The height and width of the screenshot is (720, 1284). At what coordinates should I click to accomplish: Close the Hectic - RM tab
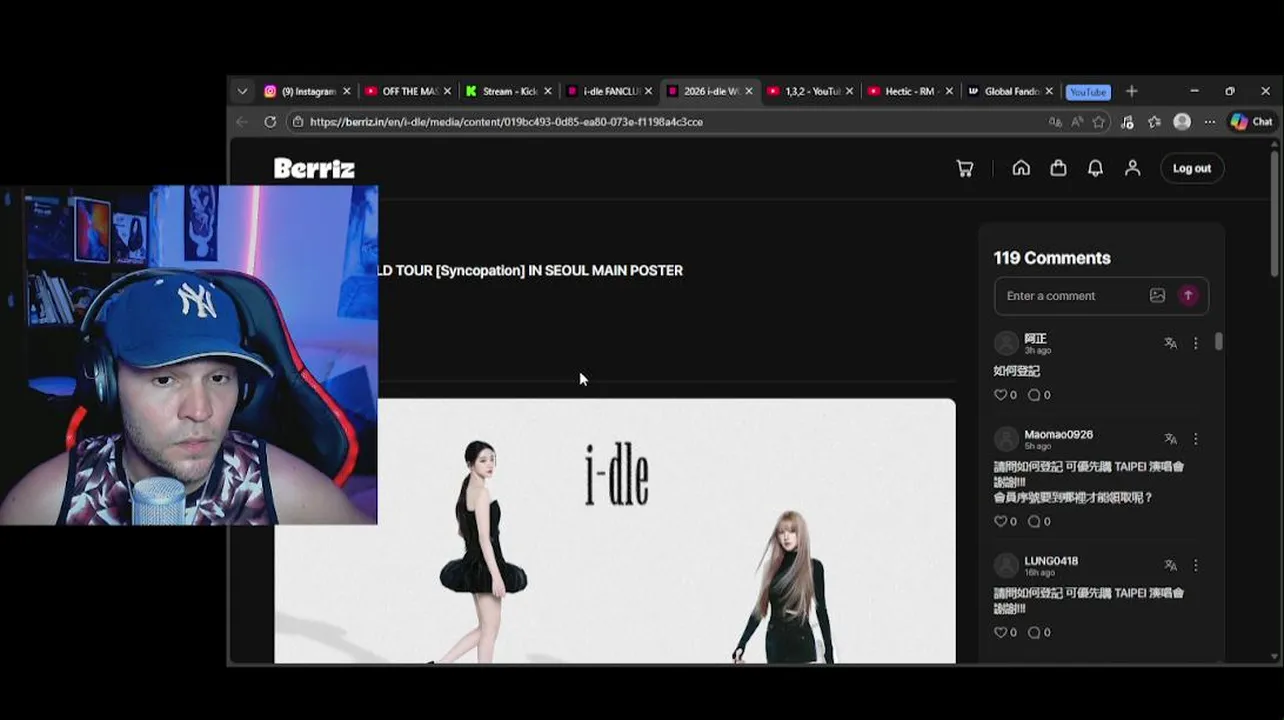[949, 91]
